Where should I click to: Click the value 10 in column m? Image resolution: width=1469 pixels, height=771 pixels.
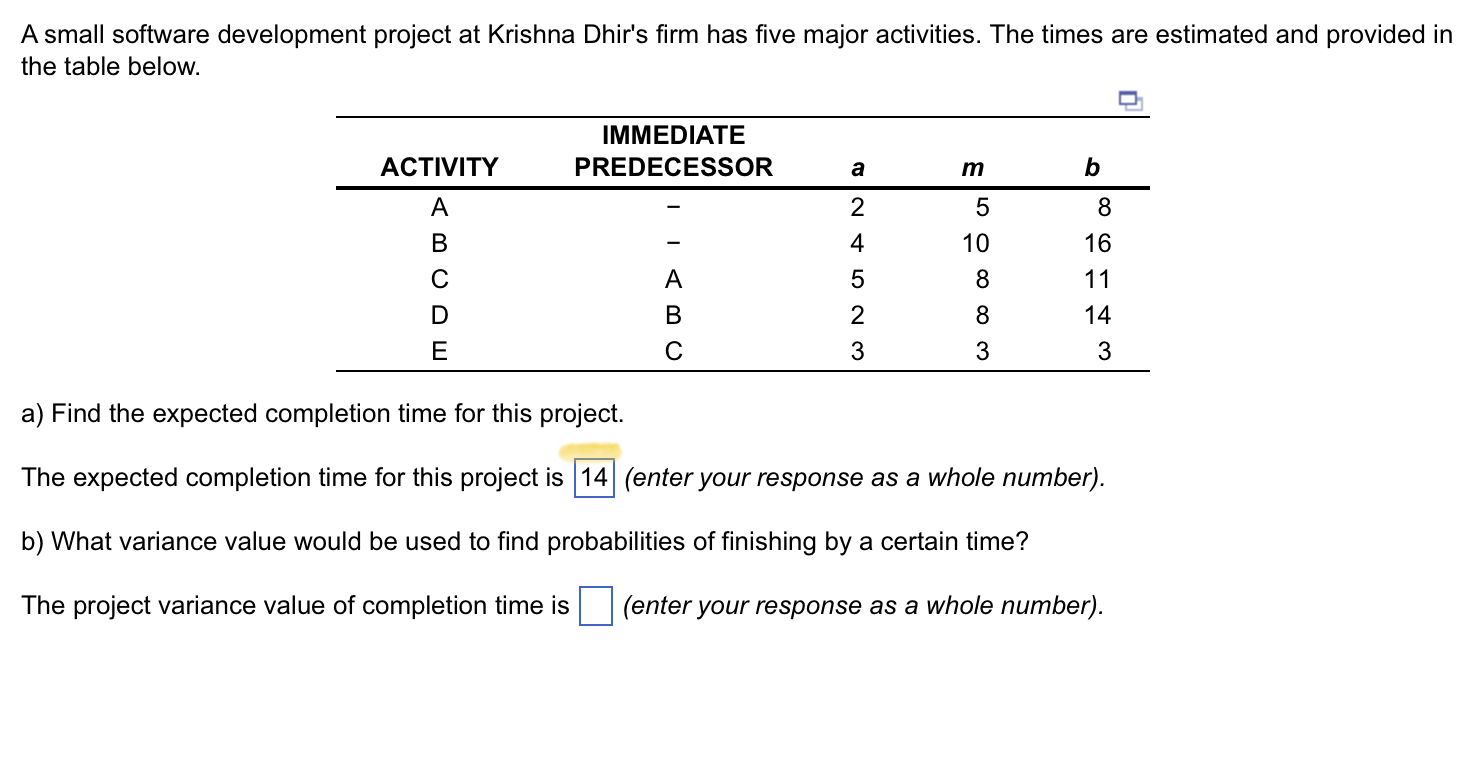(x=972, y=242)
